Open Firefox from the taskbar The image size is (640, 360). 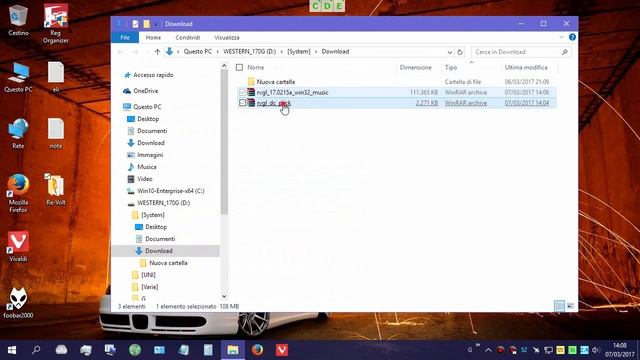pyautogui.click(x=257, y=350)
